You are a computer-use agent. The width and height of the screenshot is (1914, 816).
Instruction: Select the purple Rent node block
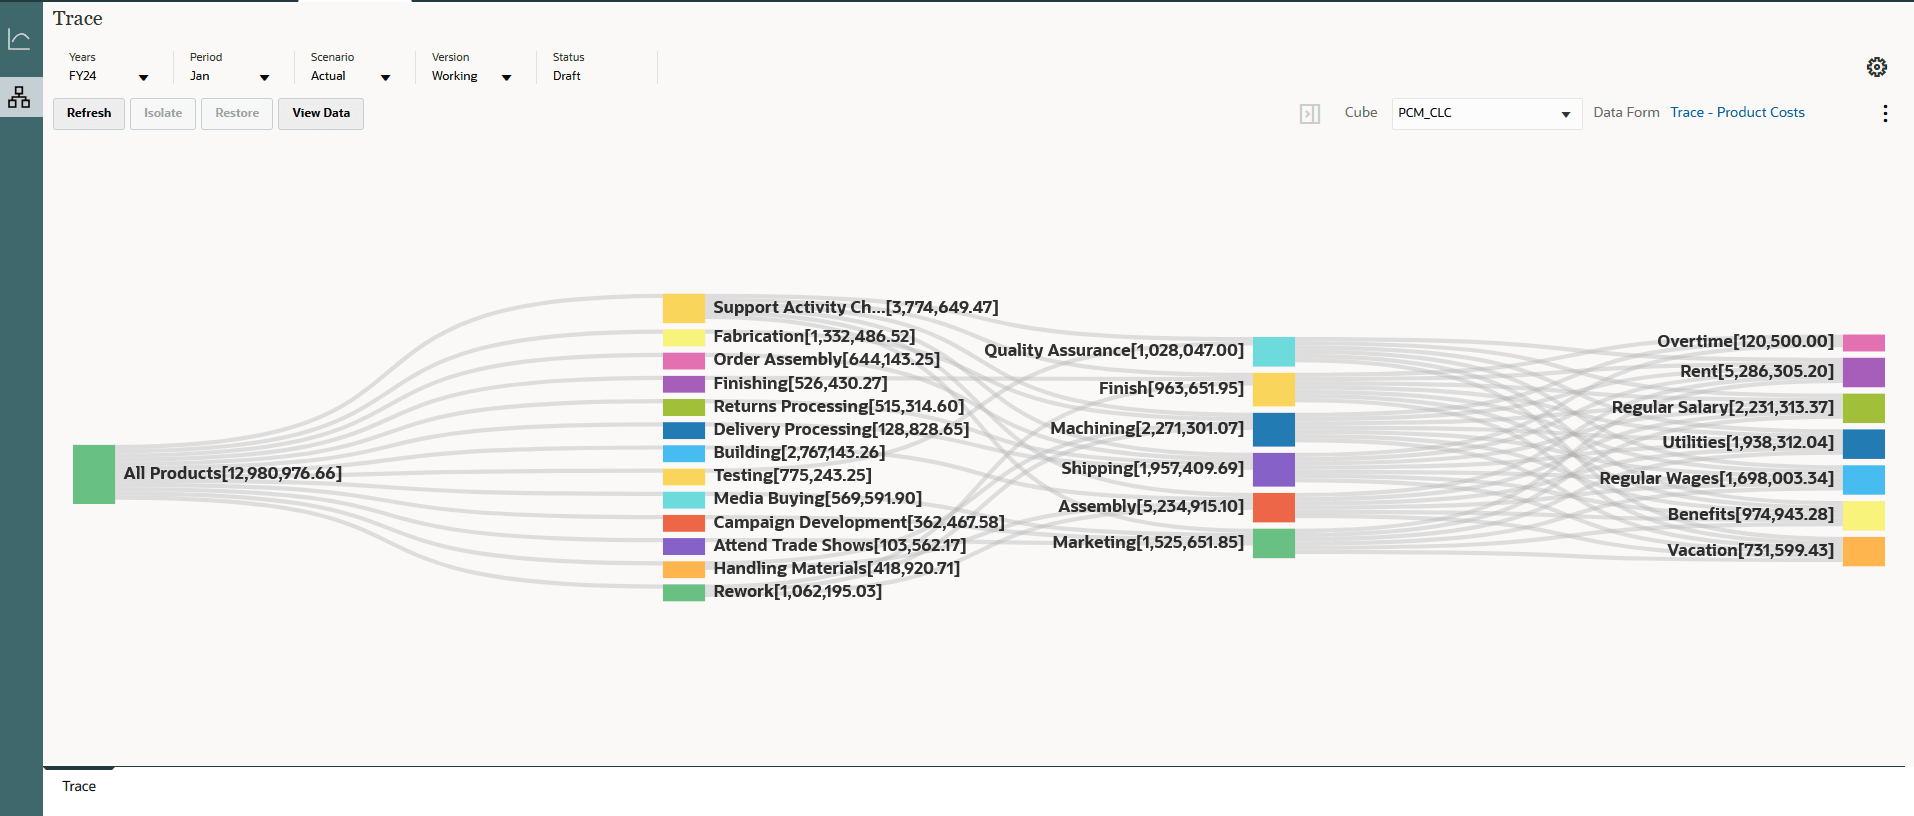tap(1863, 372)
